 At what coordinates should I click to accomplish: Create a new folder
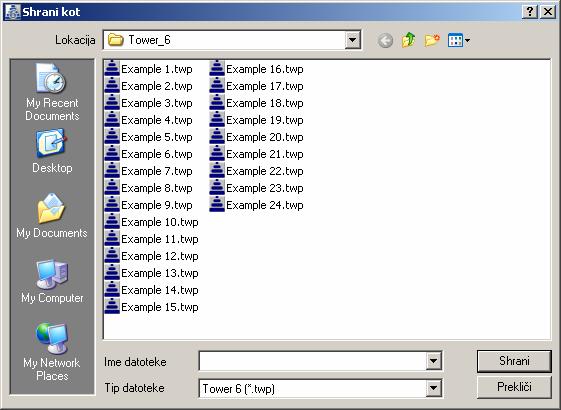(432, 40)
